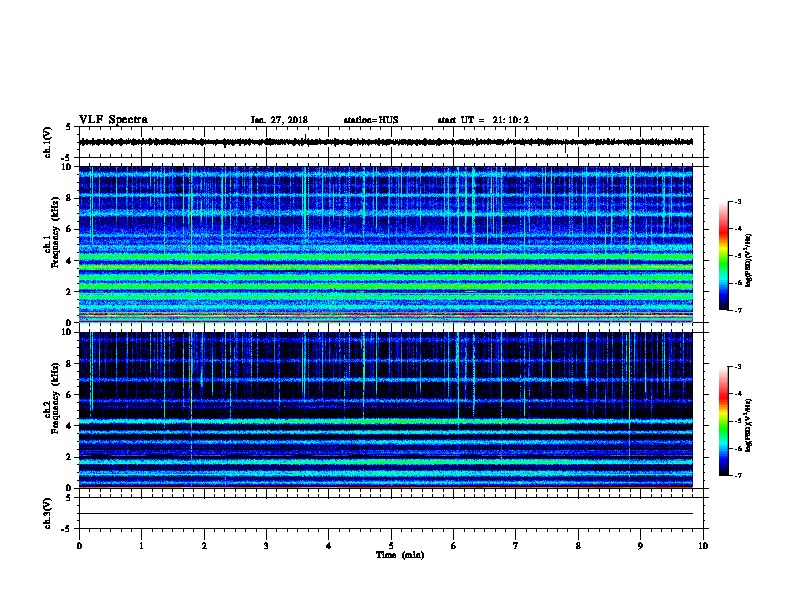The width and height of the screenshot is (792, 612).
Task: Click the time axis tick label "3"
Action: coord(266,546)
